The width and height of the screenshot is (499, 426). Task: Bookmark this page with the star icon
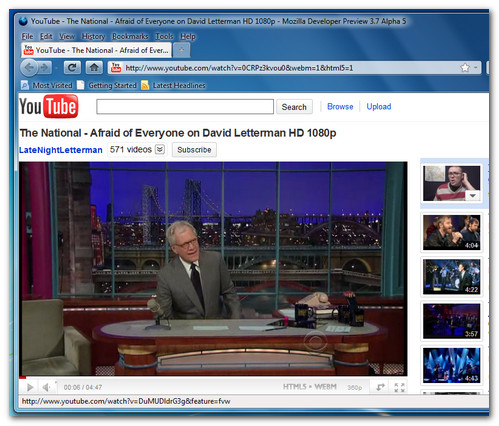pyautogui.click(x=465, y=68)
